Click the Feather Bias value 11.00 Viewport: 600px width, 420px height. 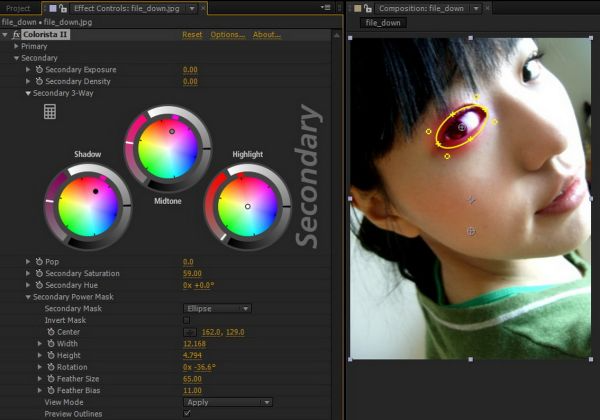[192, 391]
